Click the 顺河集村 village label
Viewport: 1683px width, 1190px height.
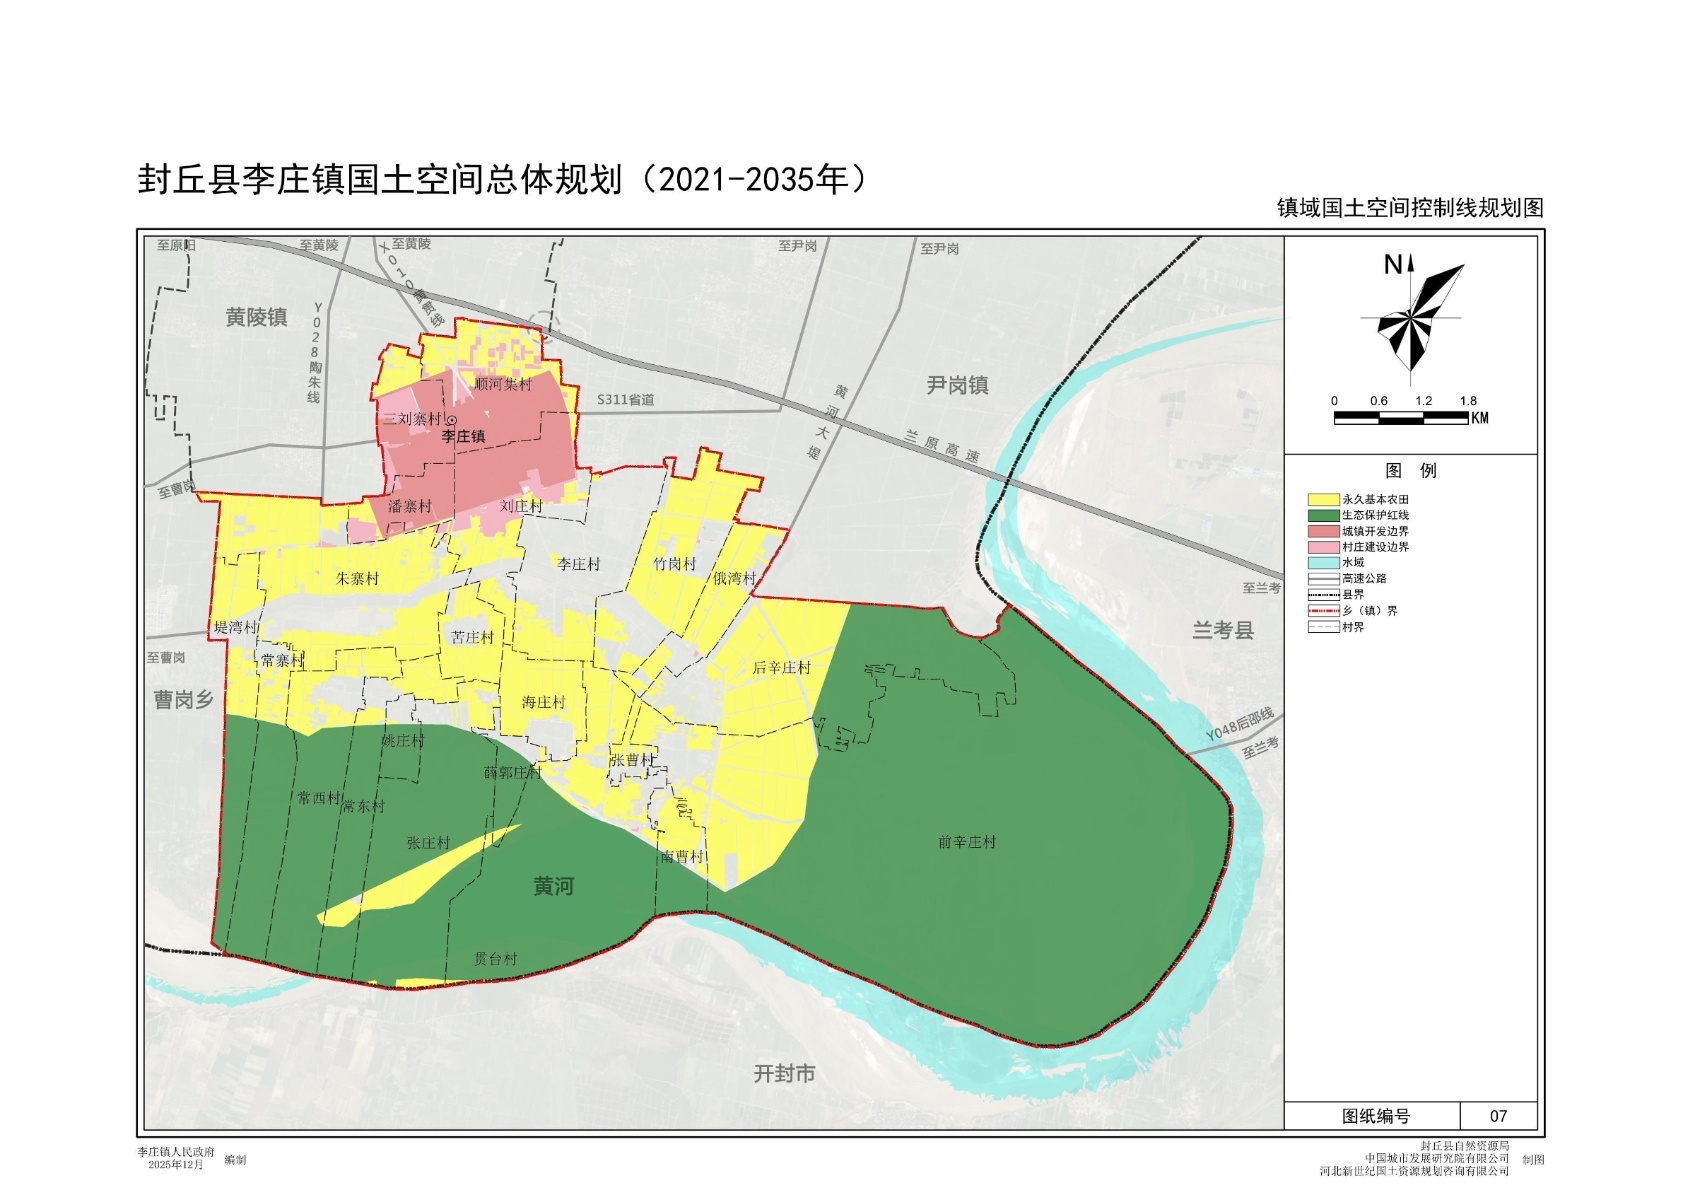pos(503,384)
